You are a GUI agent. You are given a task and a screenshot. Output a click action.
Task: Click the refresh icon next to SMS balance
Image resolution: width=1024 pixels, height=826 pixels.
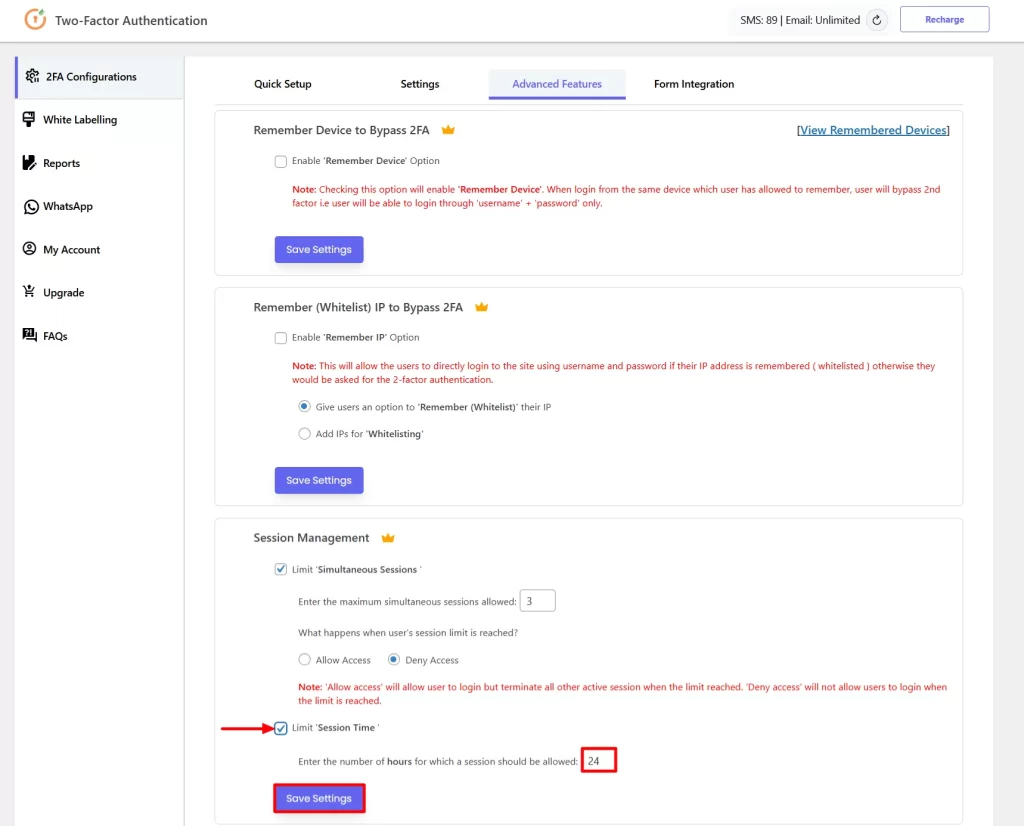tap(877, 20)
